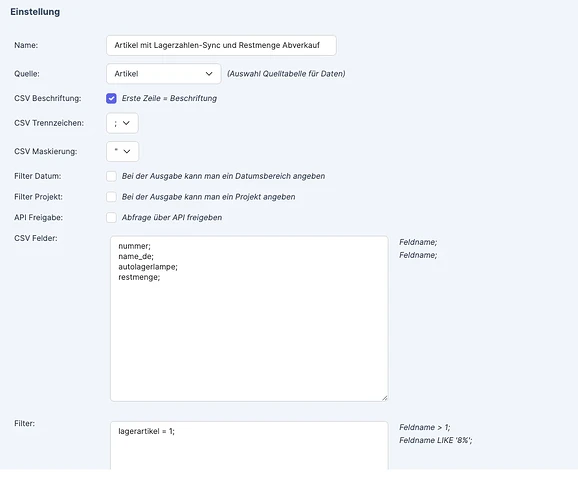Click the chevron arrow in Quelle dropdown

[209, 74]
